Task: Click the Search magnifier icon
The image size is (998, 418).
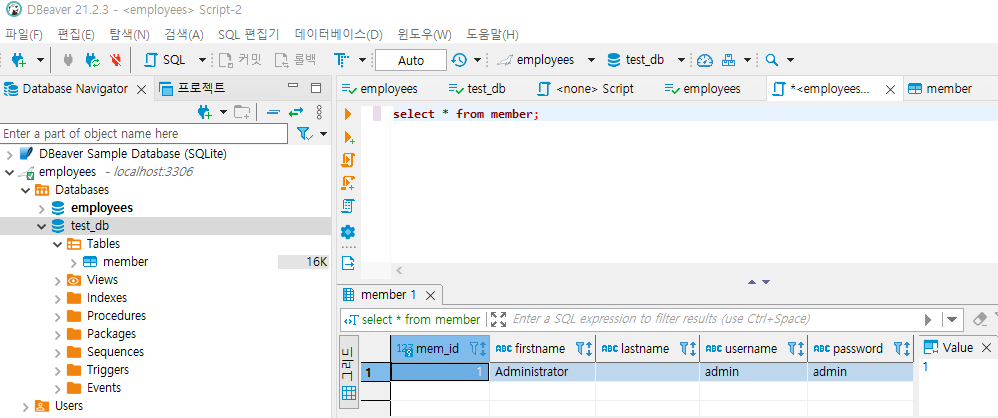Action: tap(771, 60)
